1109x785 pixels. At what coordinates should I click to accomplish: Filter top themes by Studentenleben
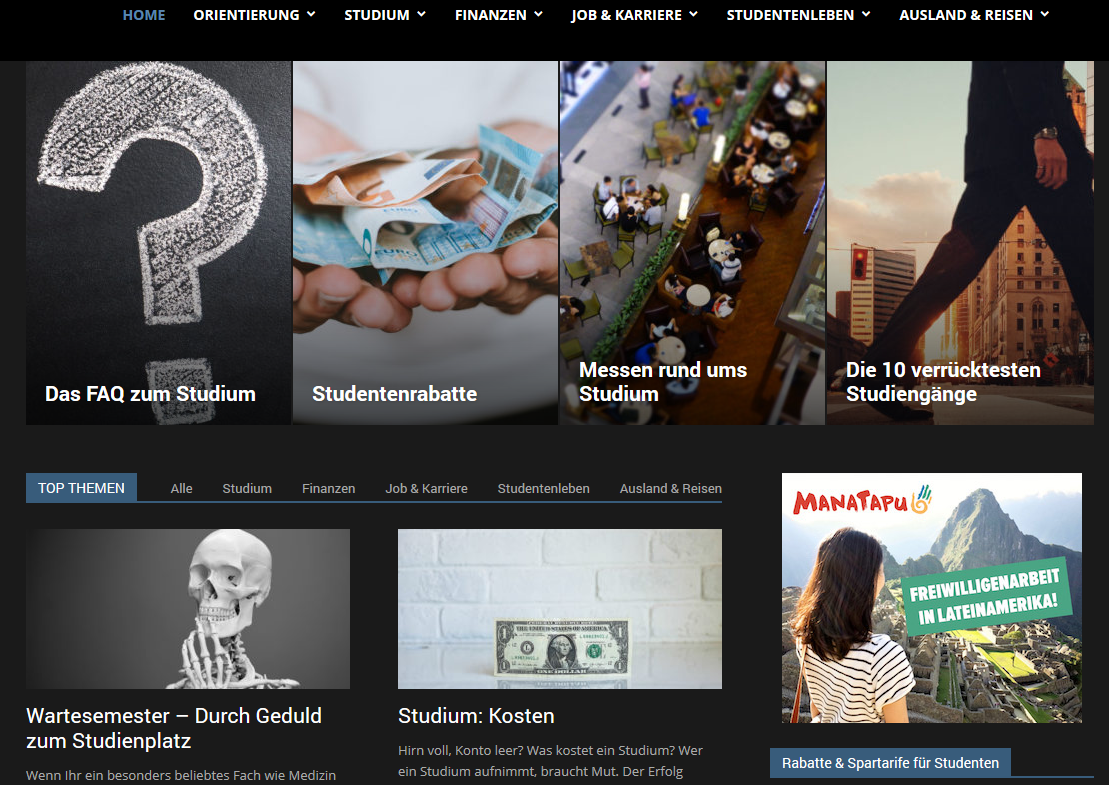[543, 488]
